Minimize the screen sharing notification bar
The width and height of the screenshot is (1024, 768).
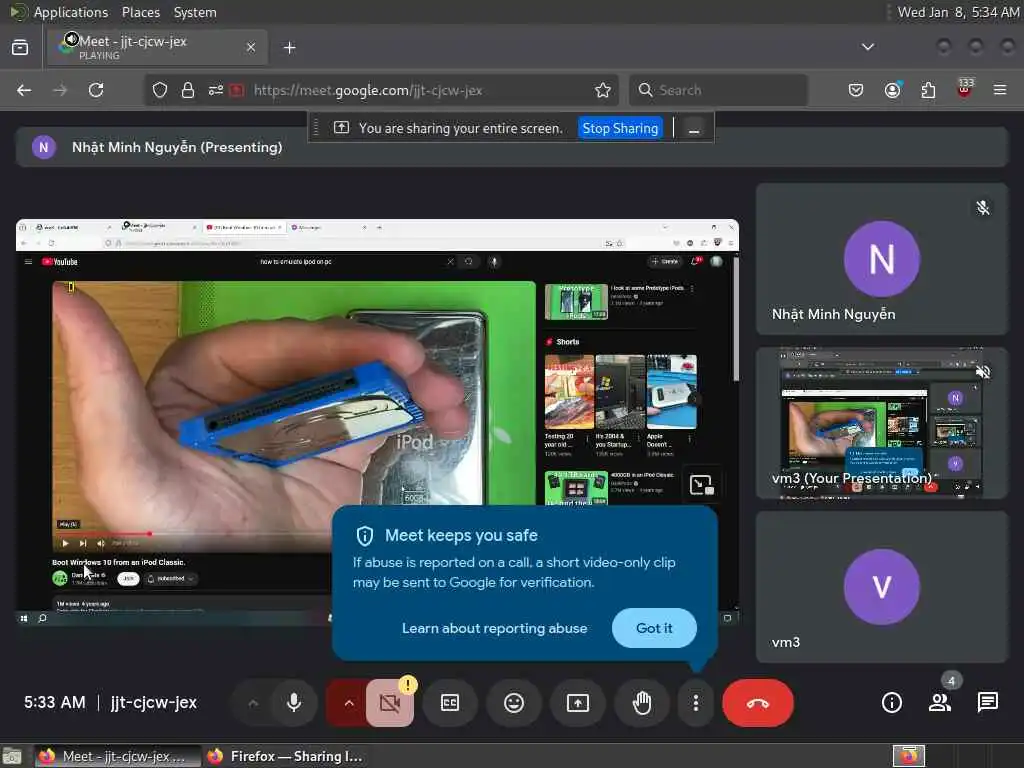[694, 129]
